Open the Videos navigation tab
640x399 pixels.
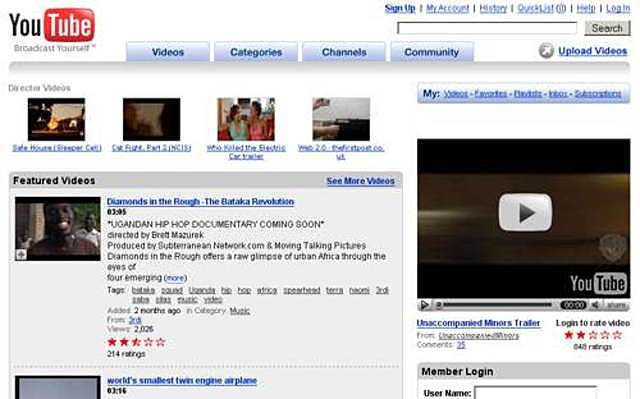point(168,52)
